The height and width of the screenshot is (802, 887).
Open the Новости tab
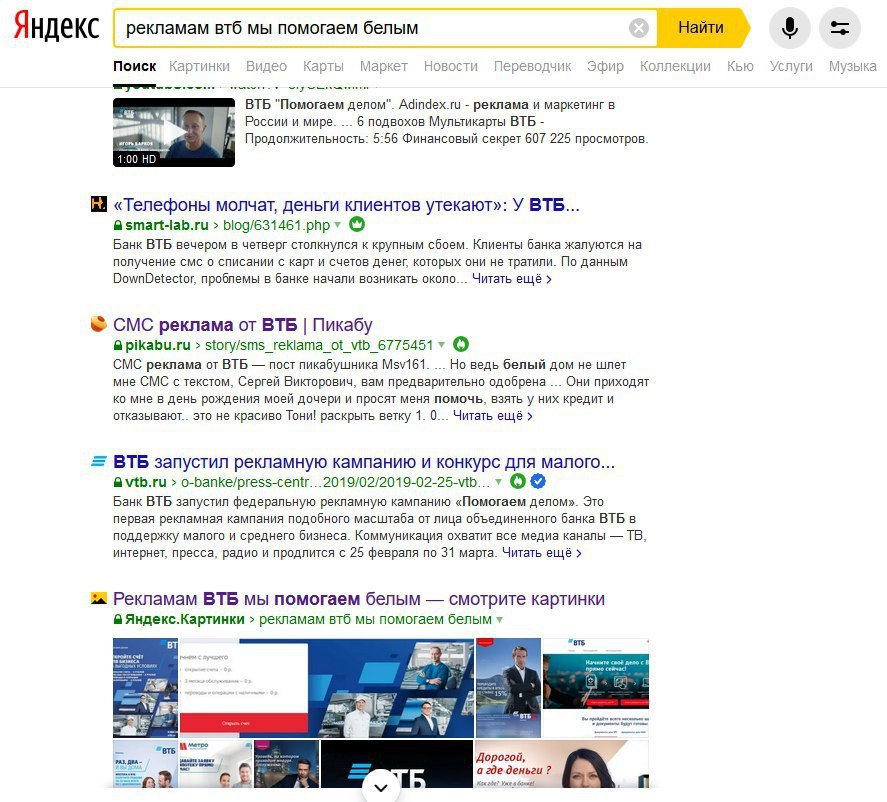click(x=450, y=66)
